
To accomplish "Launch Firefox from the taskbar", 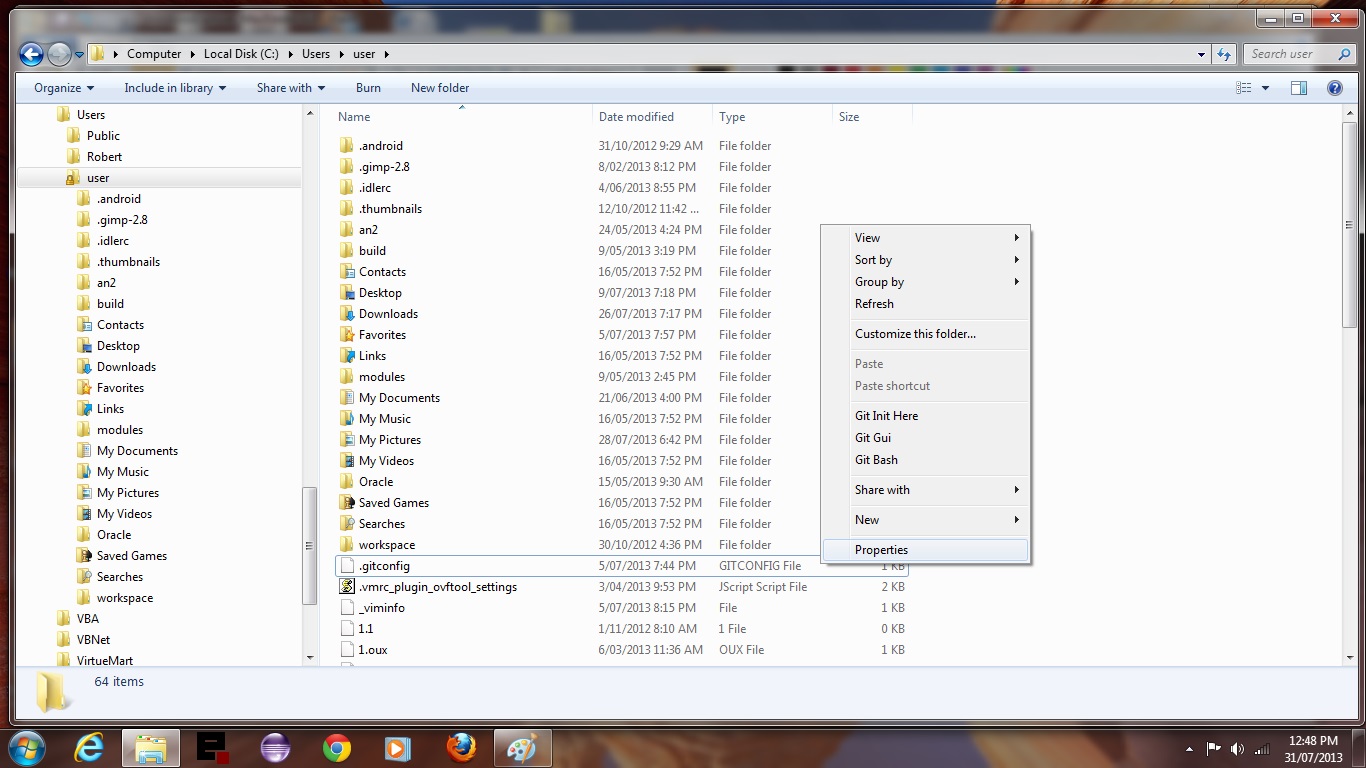I will [460, 748].
